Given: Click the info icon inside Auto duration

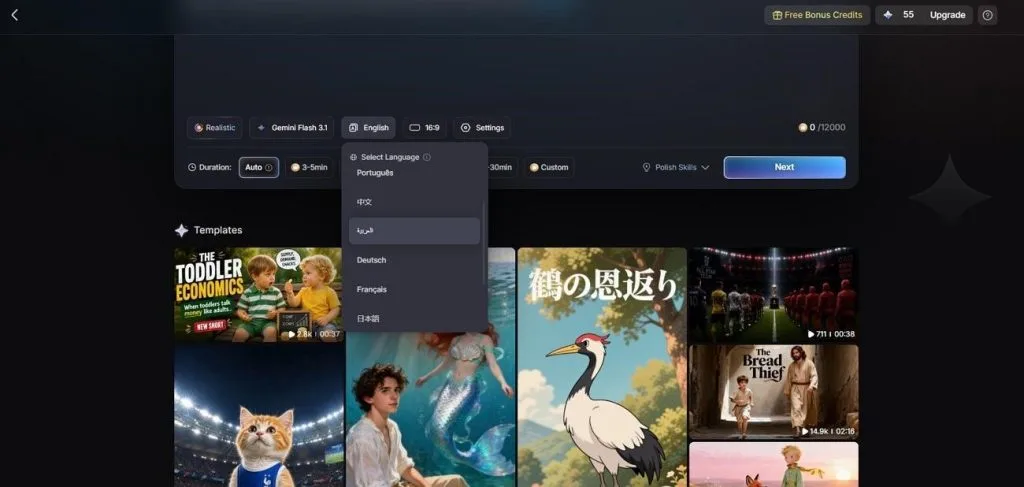Looking at the screenshot, I should [268, 167].
